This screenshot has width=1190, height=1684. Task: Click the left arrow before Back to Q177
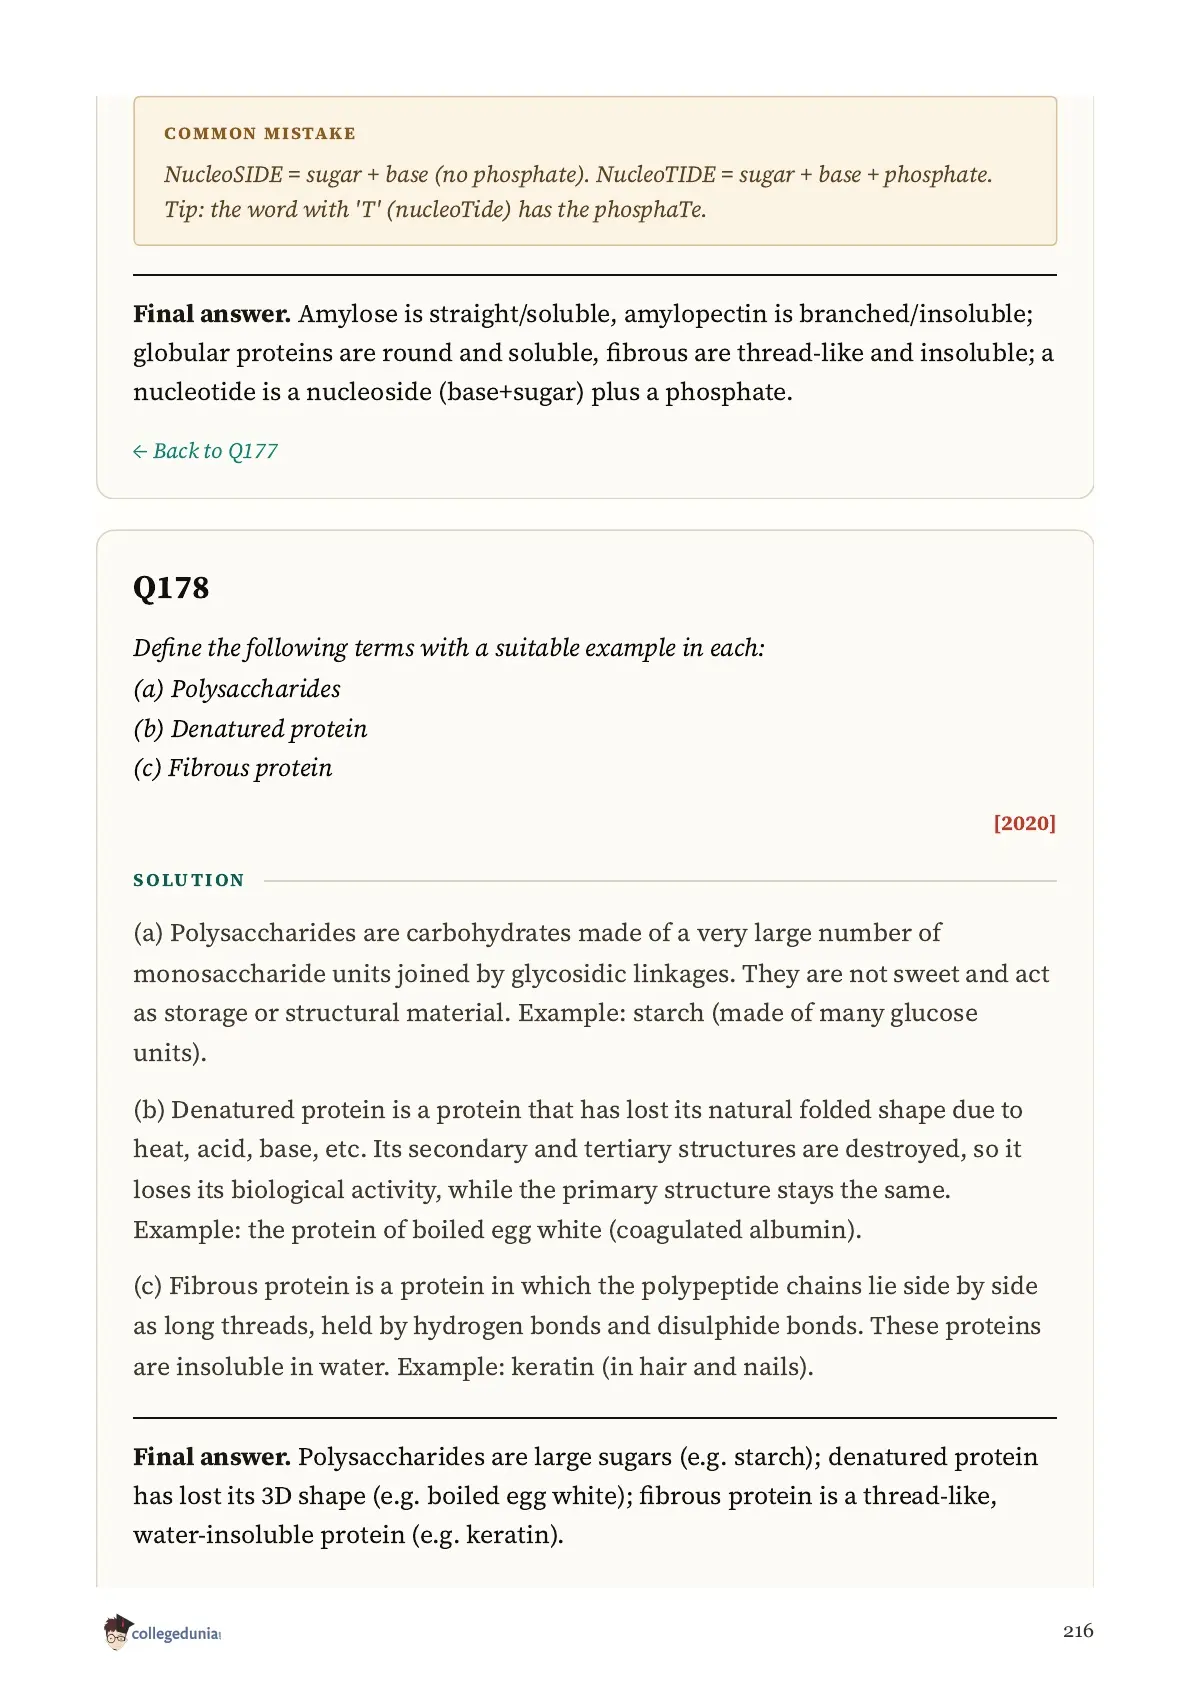(x=140, y=452)
